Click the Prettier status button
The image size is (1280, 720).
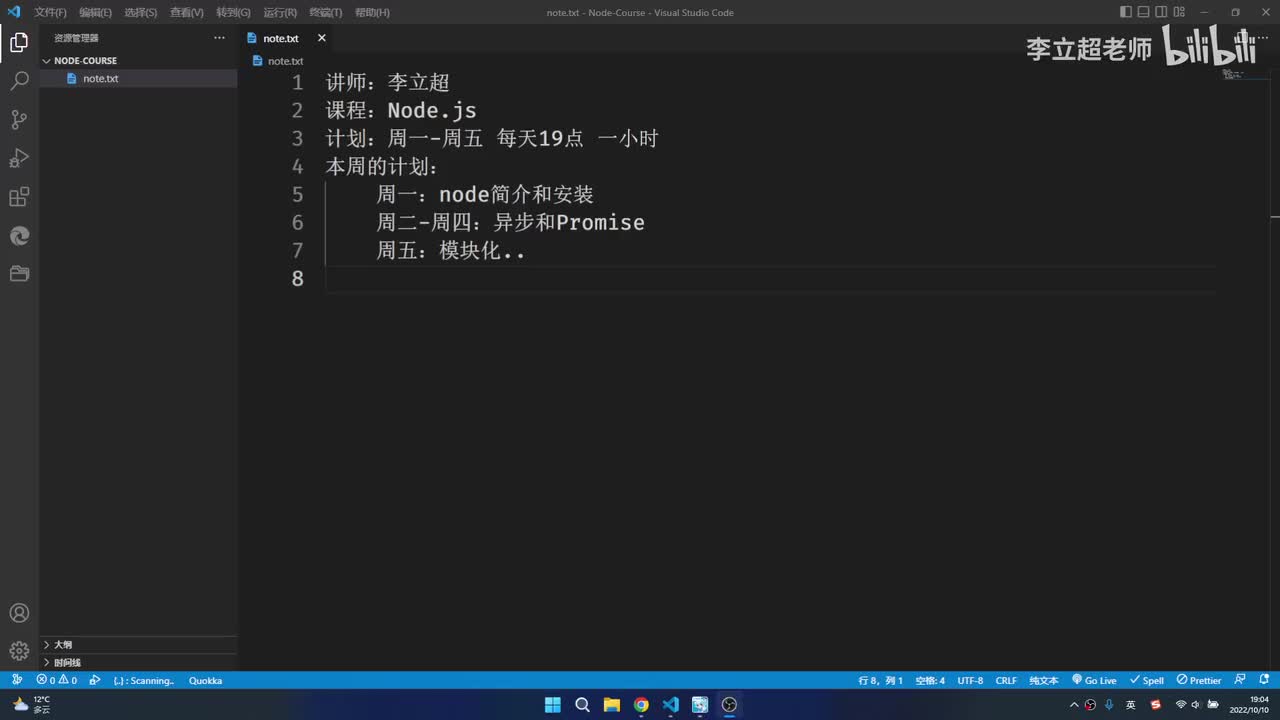[x=1199, y=680]
